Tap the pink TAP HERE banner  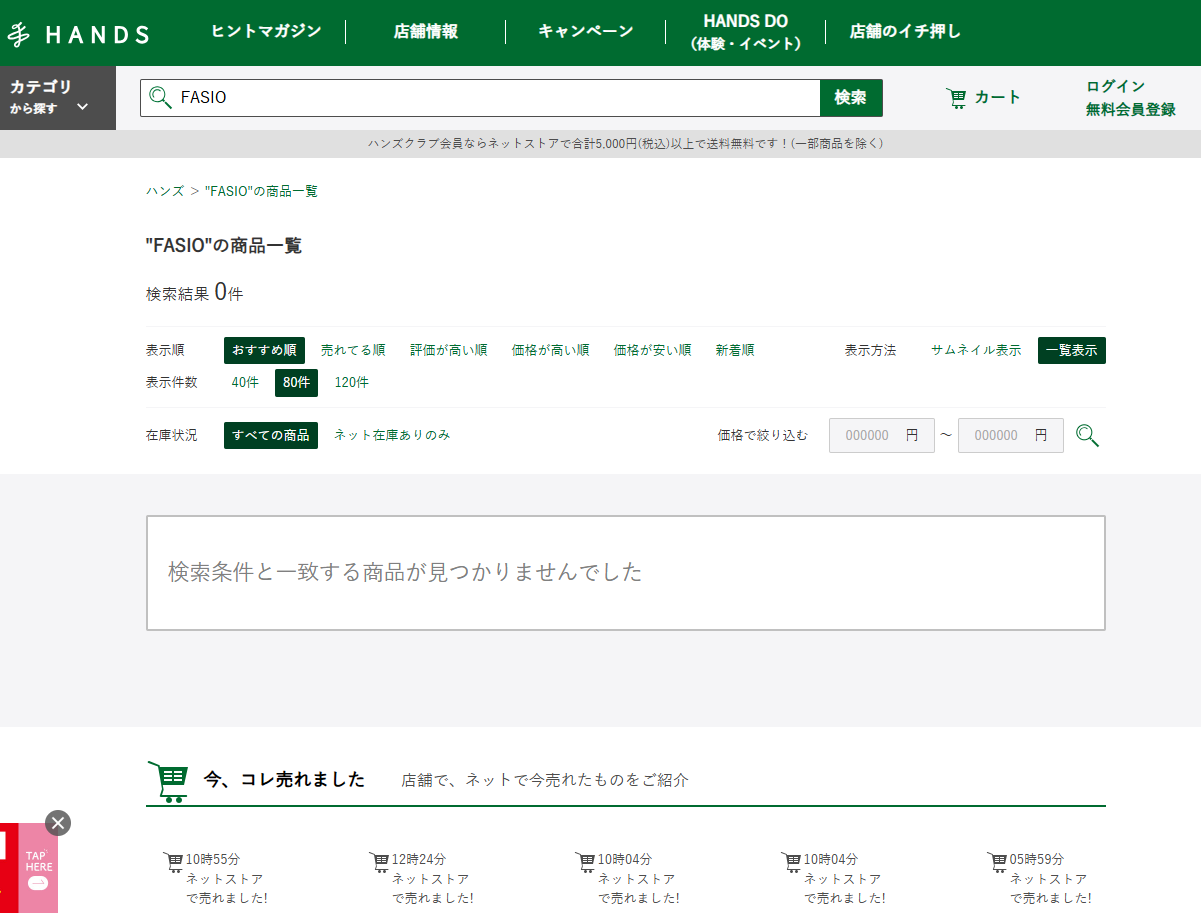(x=38, y=868)
